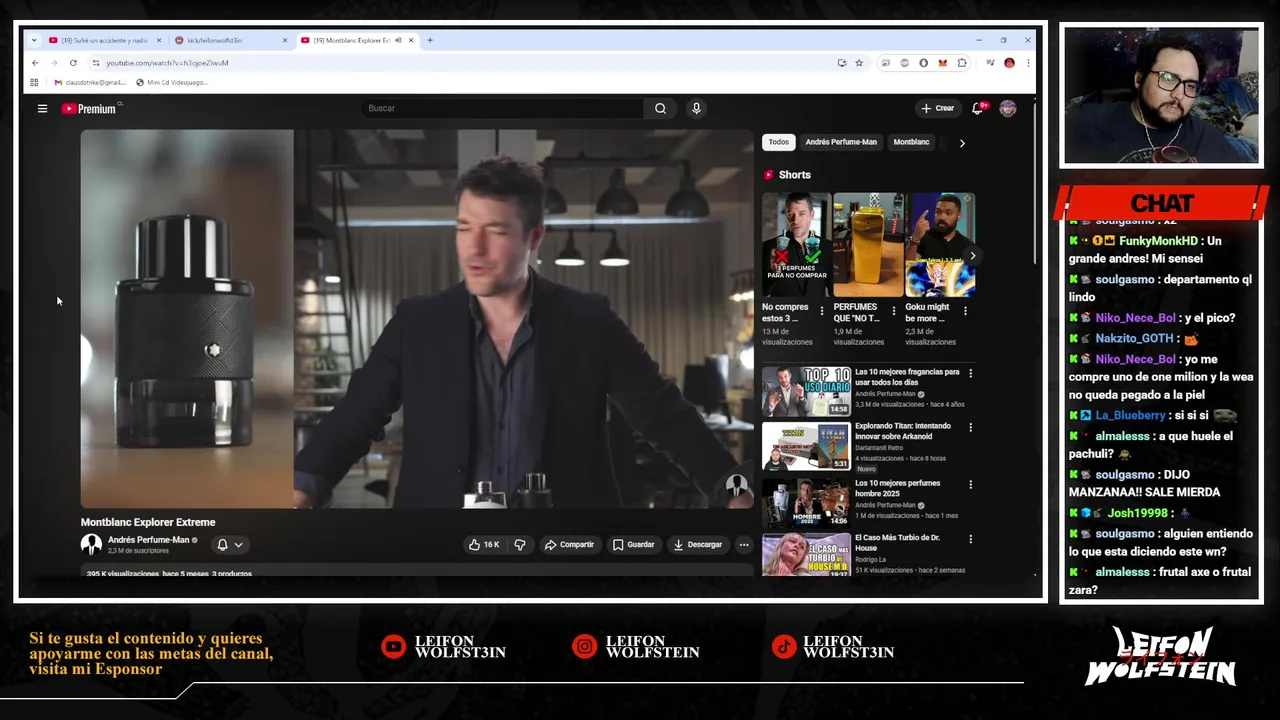The image size is (1280, 720).
Task: Open the account avatar menu on YouTube
Action: tap(1008, 108)
